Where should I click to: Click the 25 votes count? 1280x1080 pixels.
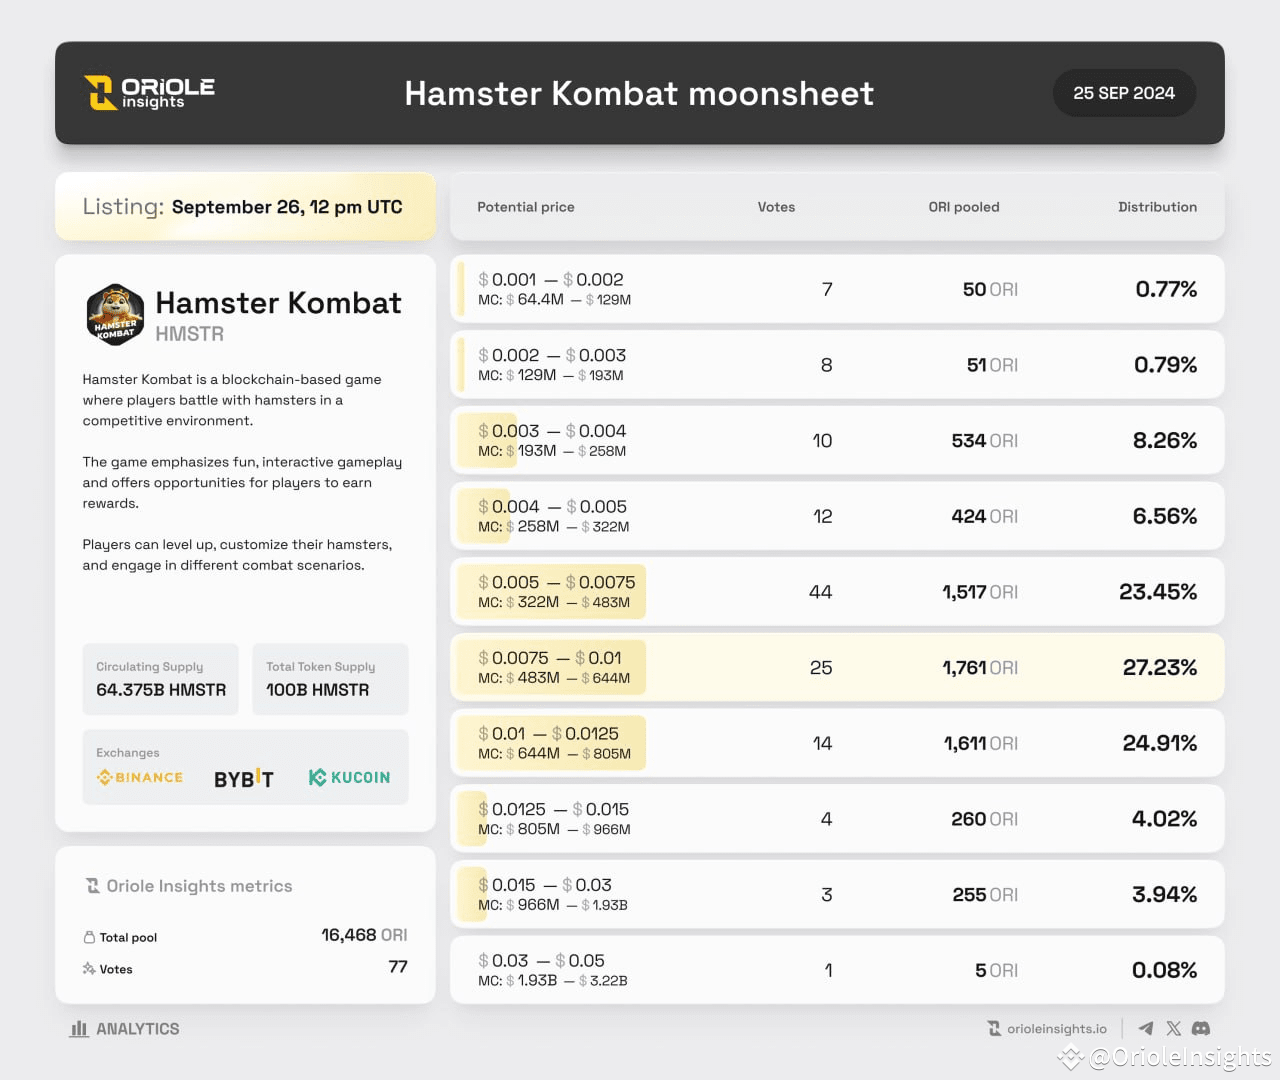click(821, 667)
